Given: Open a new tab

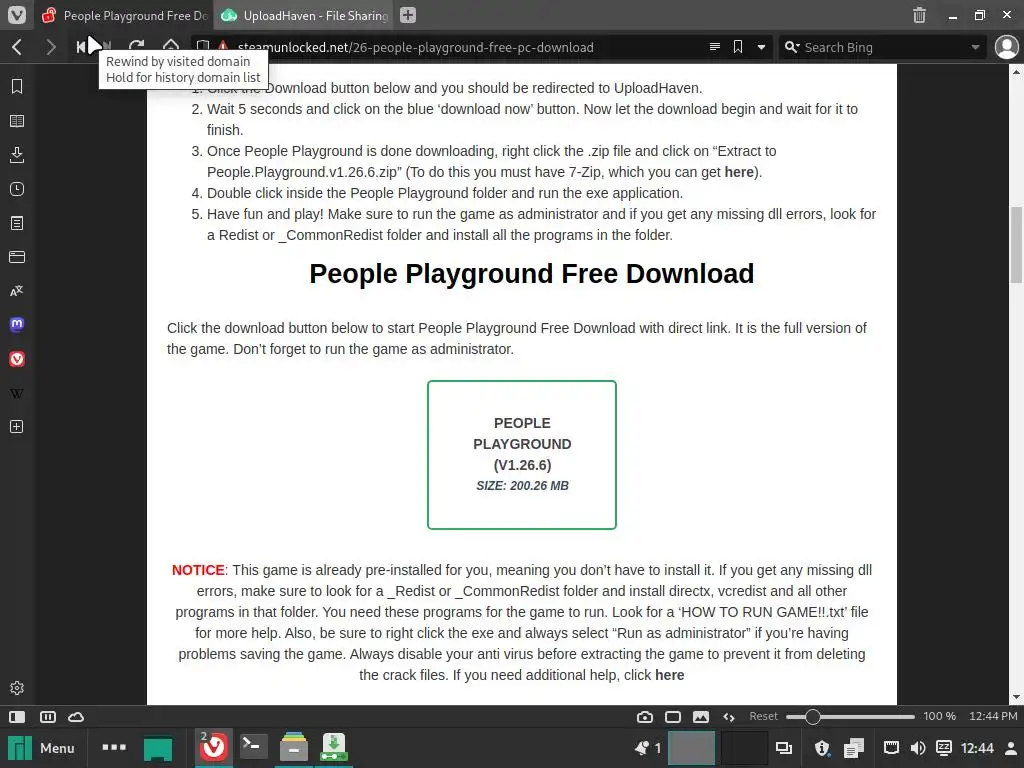Looking at the screenshot, I should (x=408, y=15).
